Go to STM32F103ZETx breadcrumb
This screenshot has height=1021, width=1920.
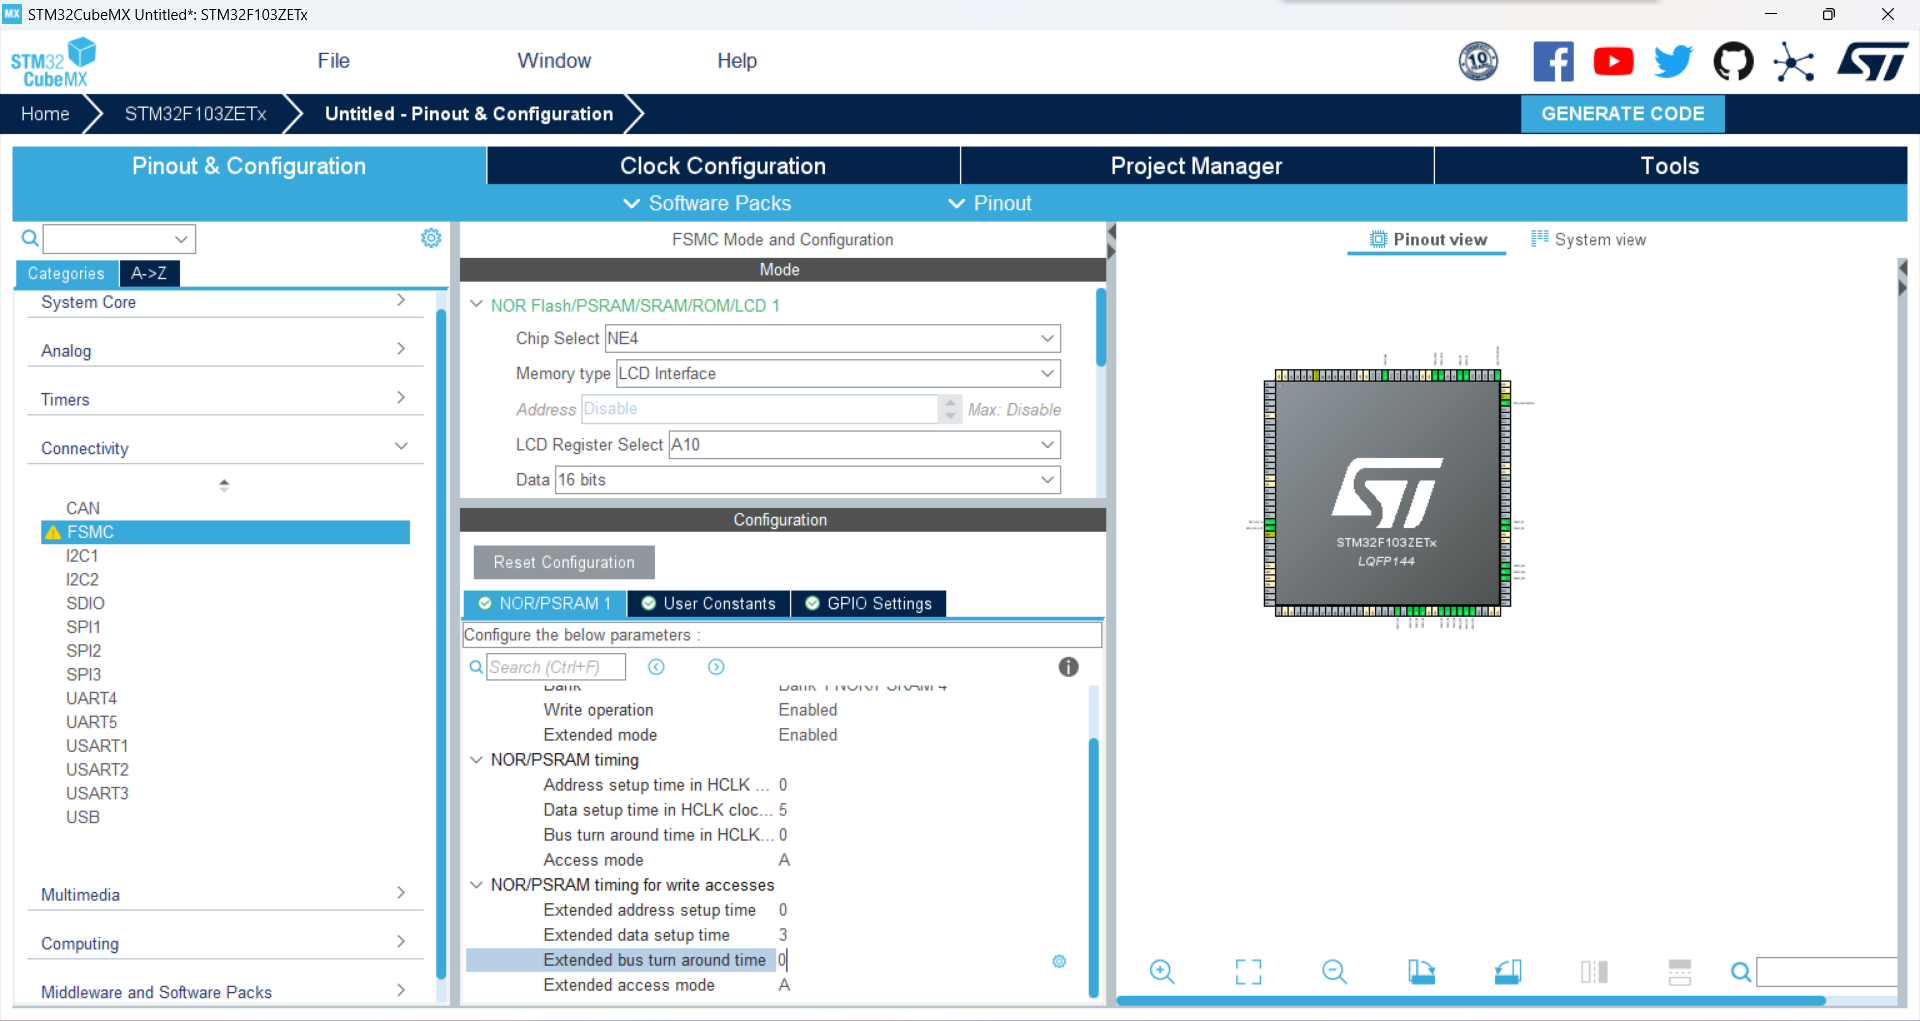tap(195, 114)
